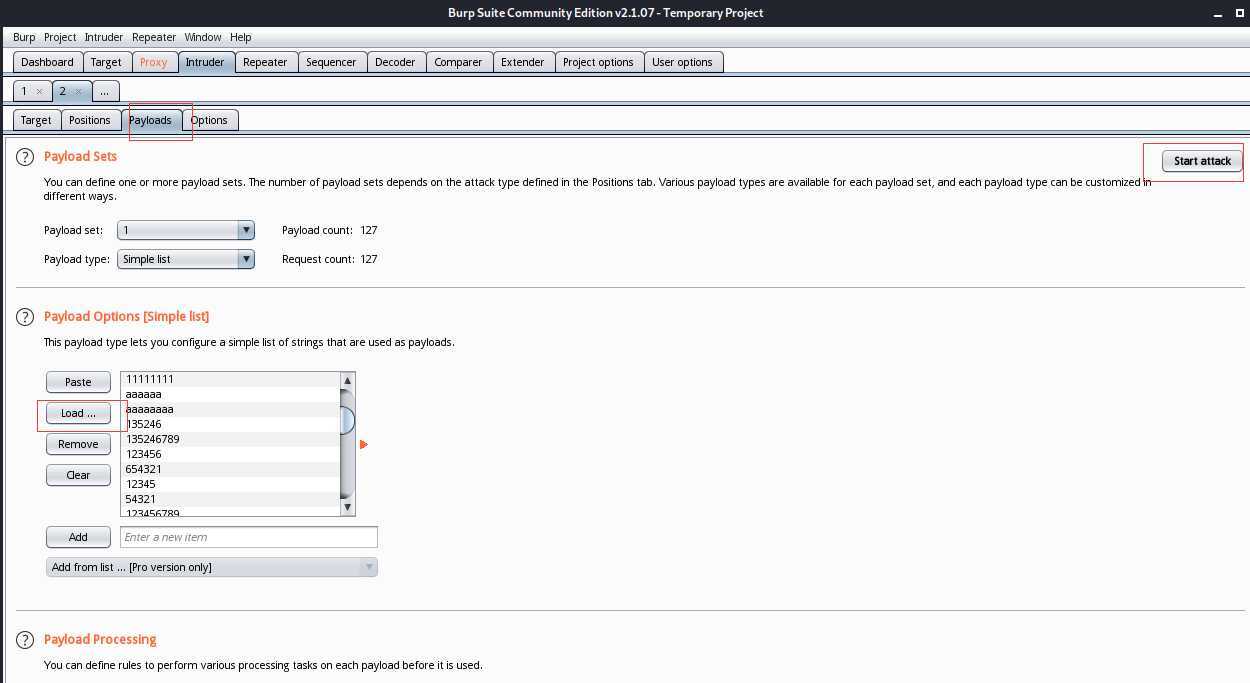Open Payload Sets help icon
Image resolution: width=1250 pixels, height=683 pixels.
[x=25, y=157]
